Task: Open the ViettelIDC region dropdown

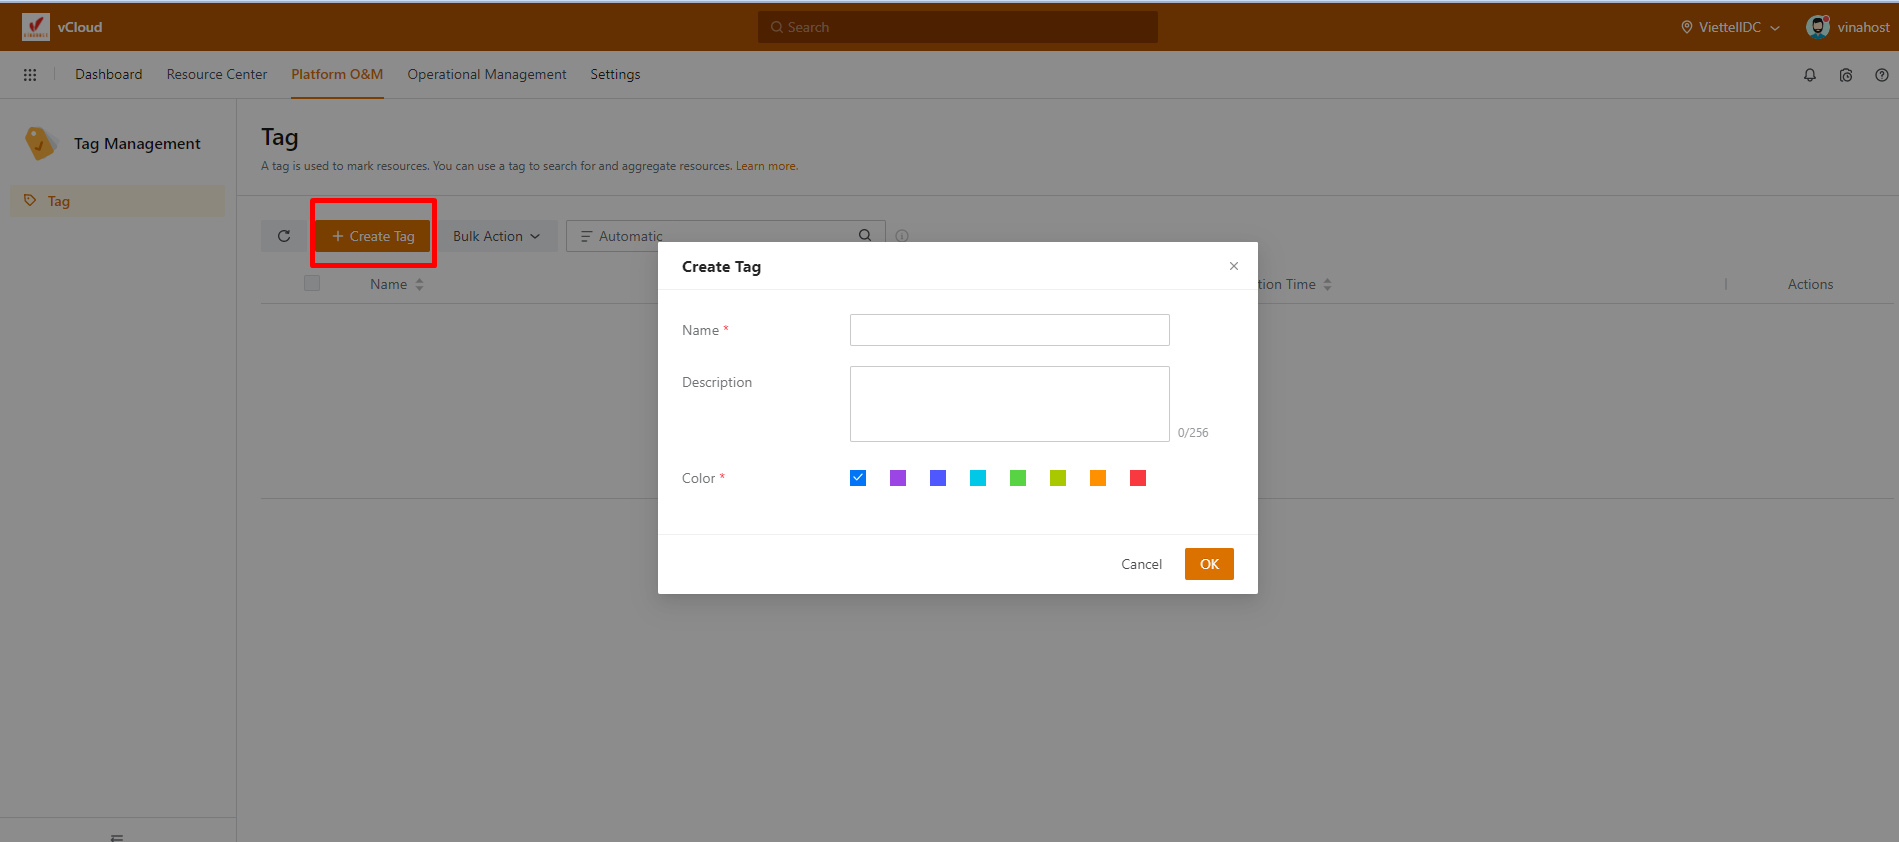Action: point(1730,27)
